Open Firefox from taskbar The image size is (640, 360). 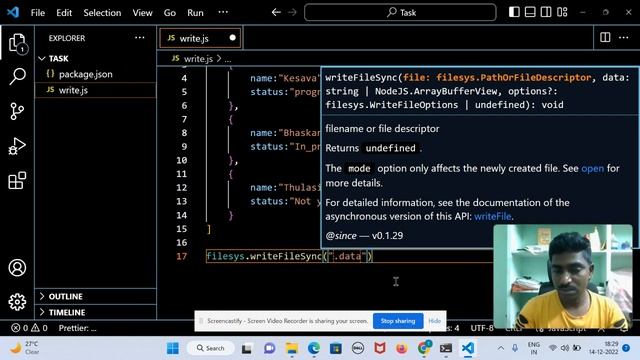[x=402, y=349]
